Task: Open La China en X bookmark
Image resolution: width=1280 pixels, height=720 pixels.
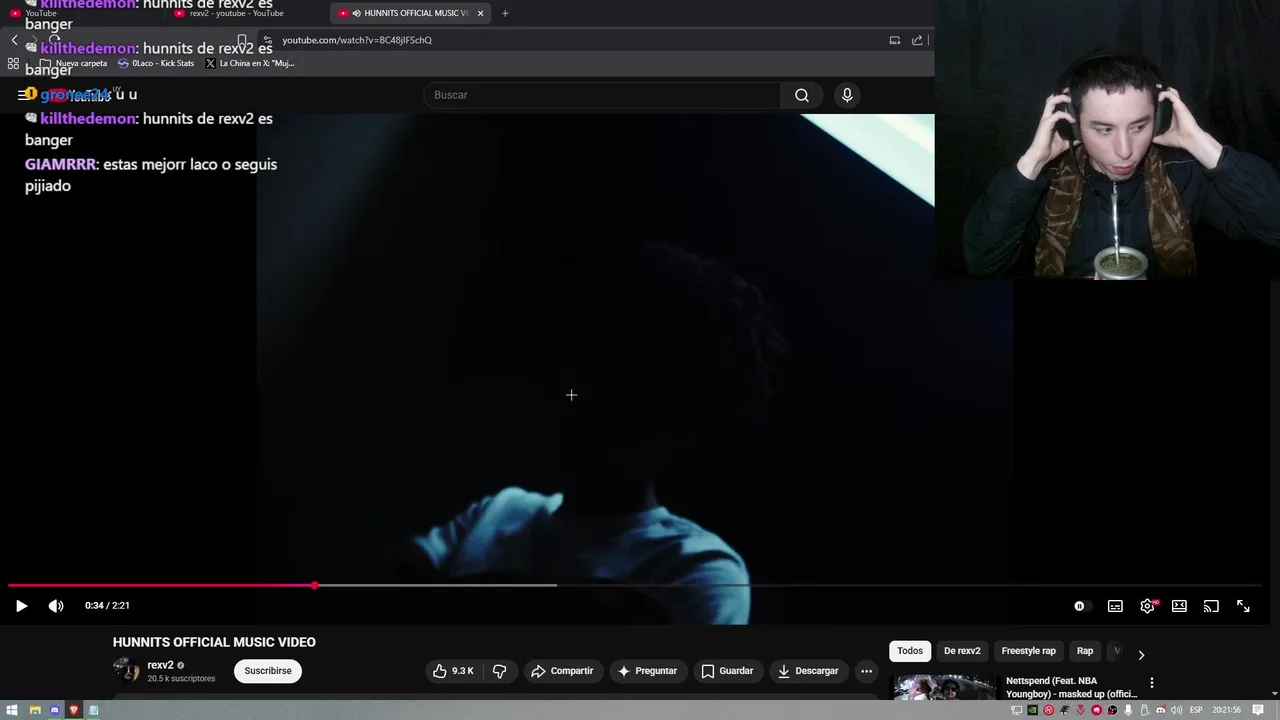Action: [x=250, y=63]
